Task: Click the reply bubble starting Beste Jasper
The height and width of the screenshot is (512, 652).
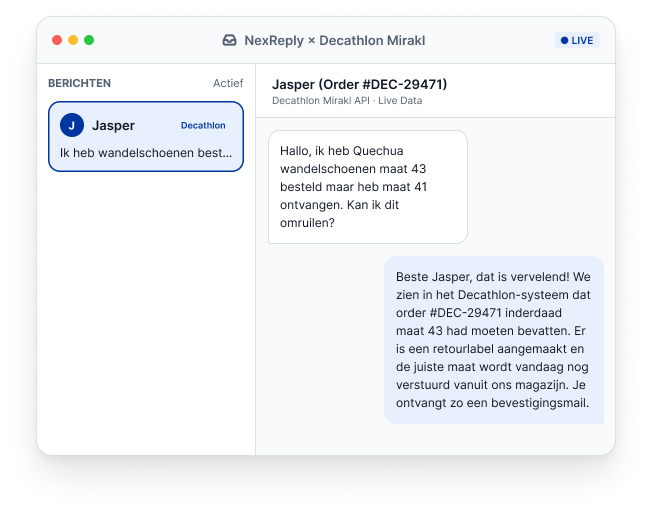Action: coord(494,340)
